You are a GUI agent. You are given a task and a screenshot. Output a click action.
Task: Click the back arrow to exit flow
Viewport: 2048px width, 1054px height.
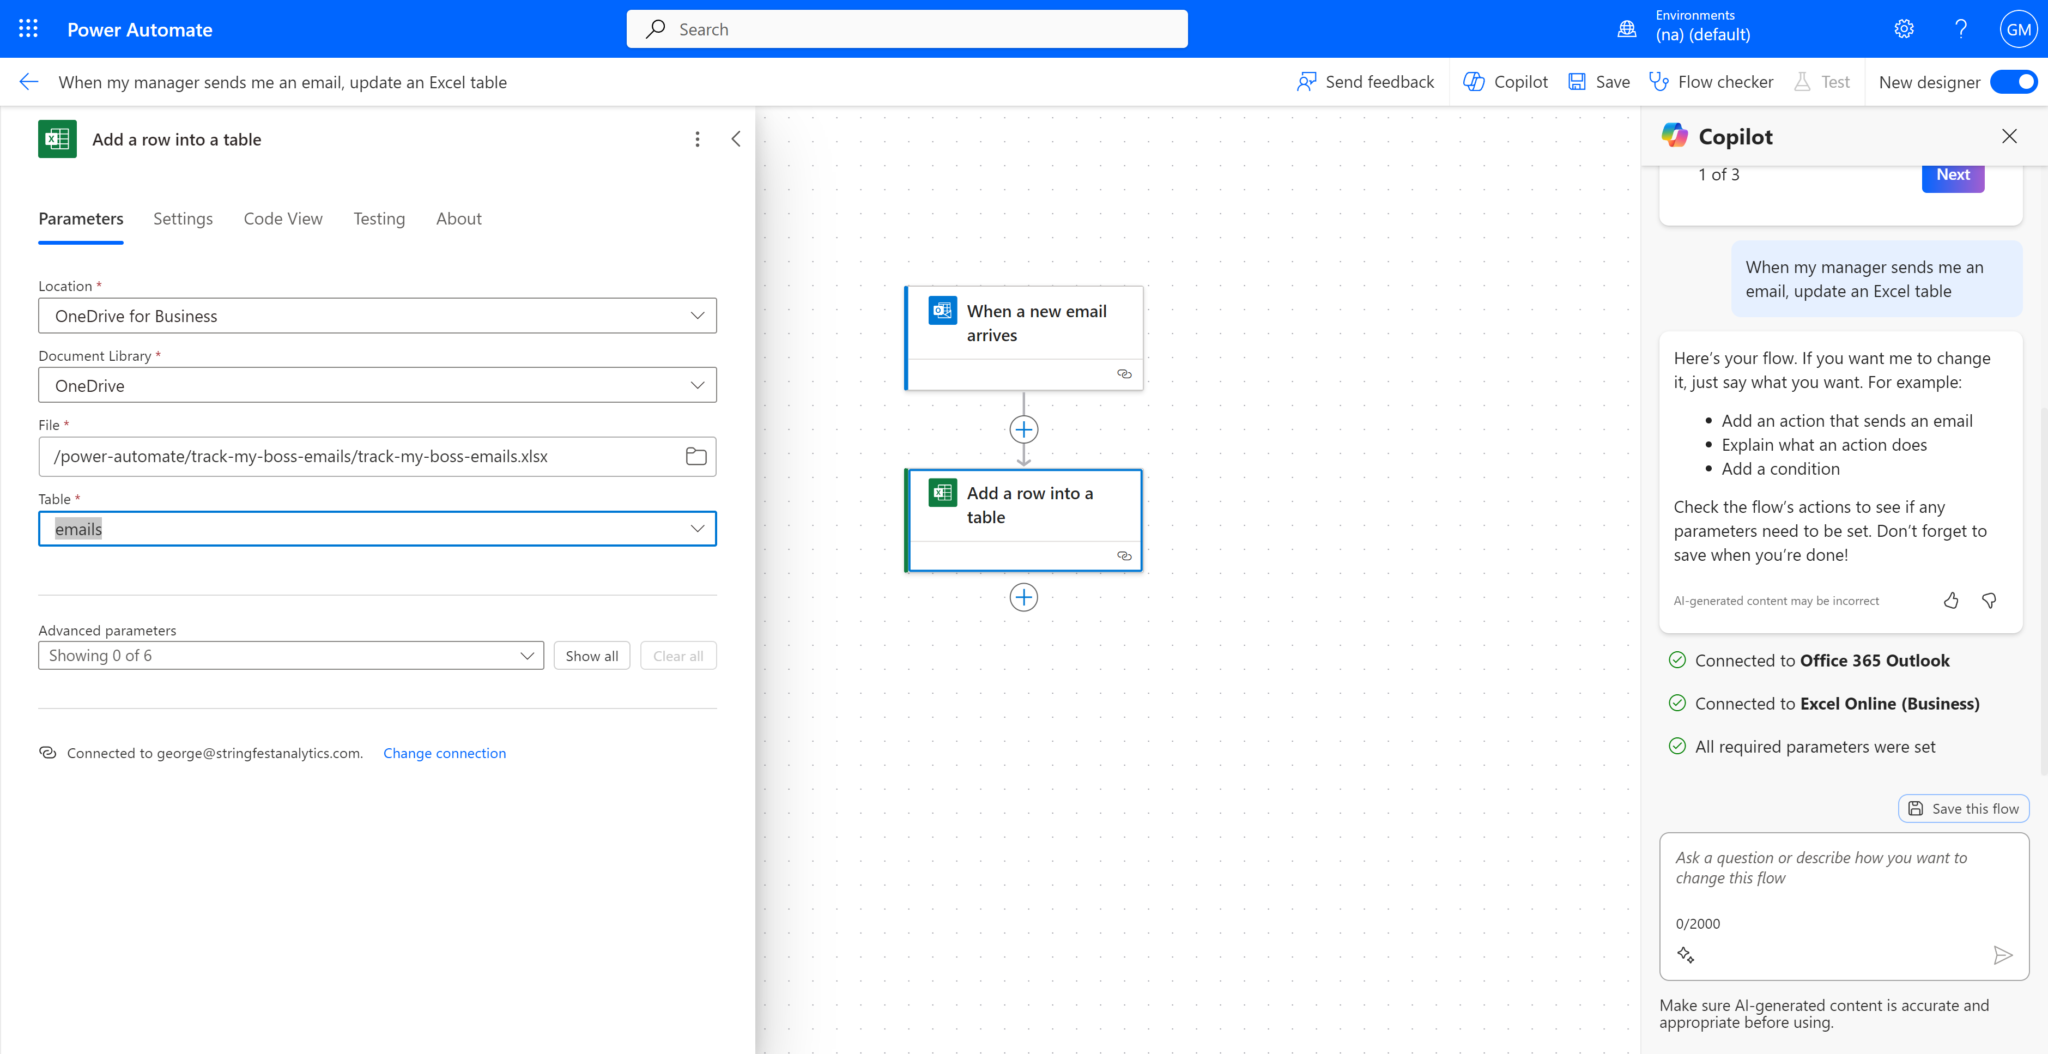tap(29, 82)
